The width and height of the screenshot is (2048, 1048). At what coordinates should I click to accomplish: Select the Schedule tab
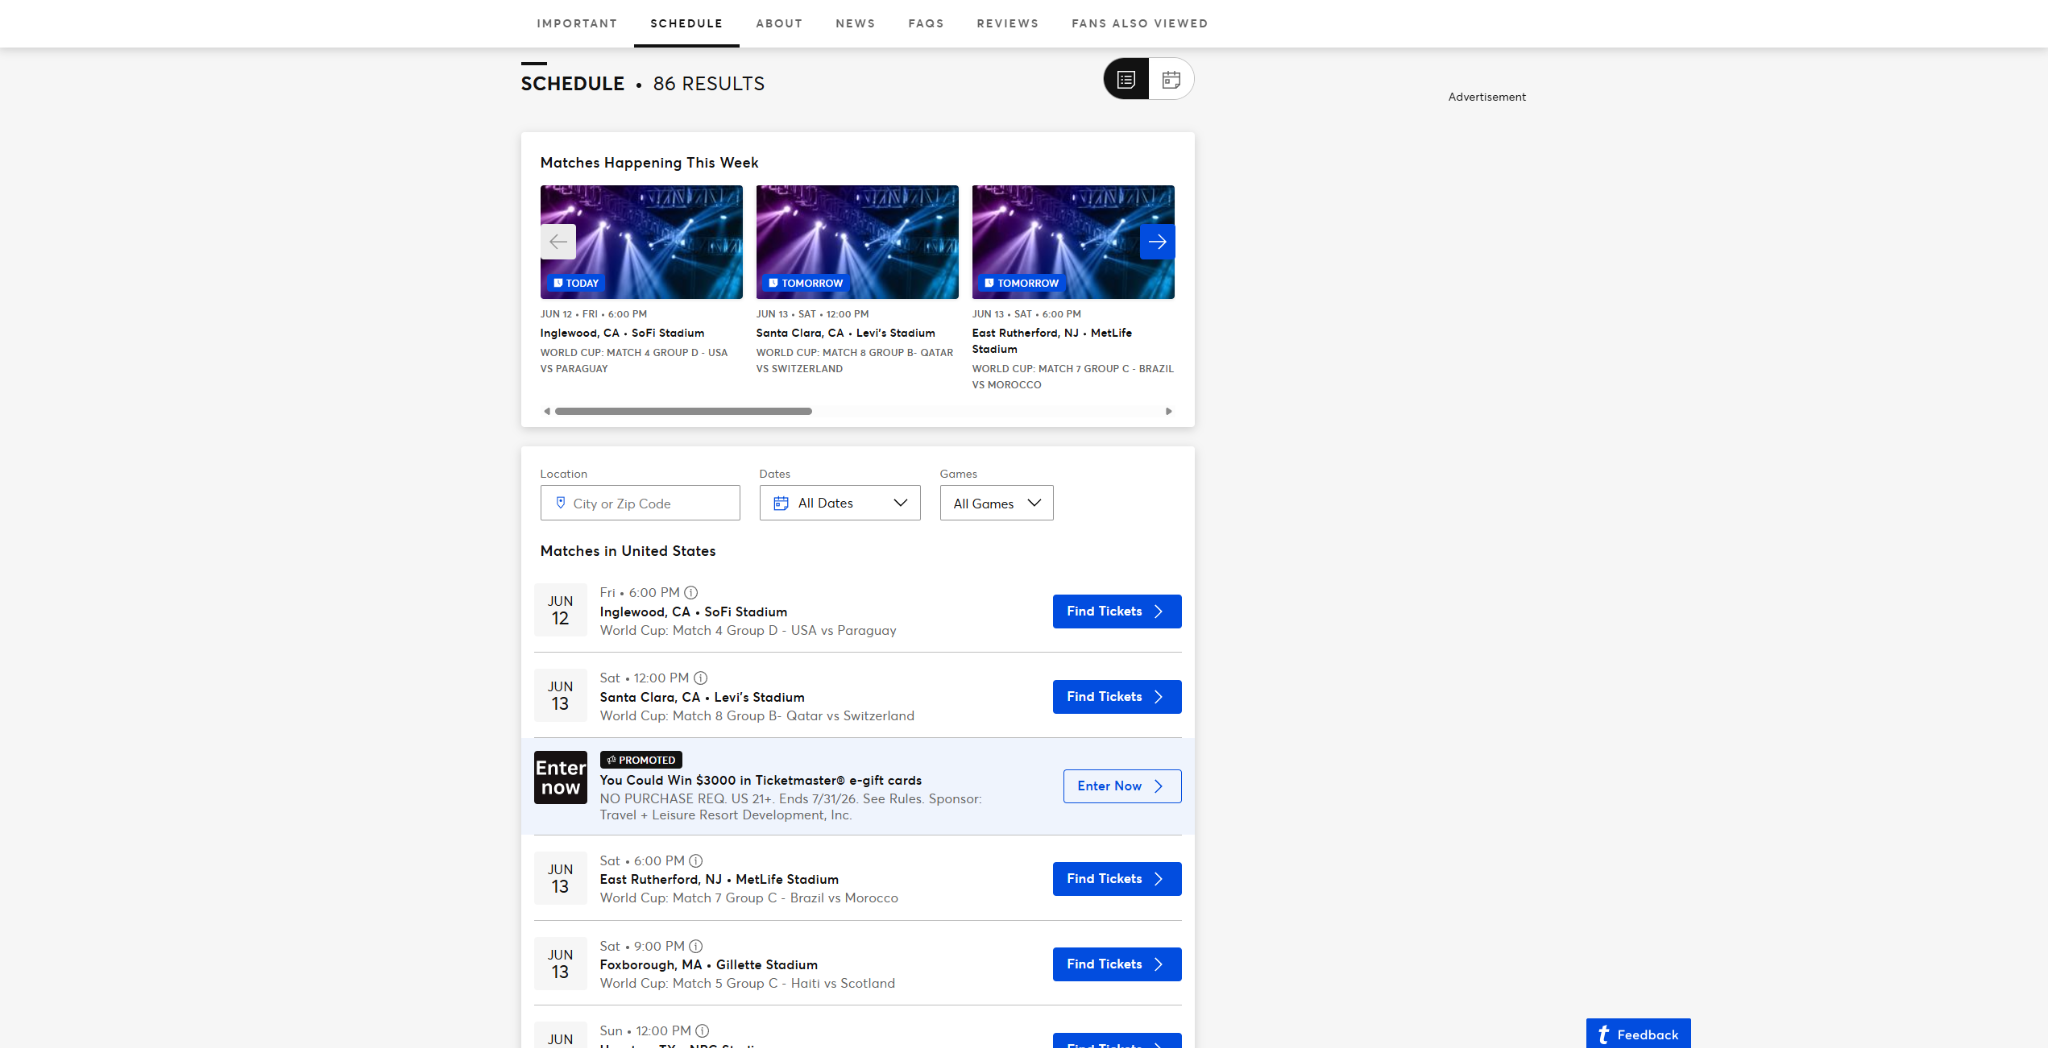pyautogui.click(x=687, y=23)
